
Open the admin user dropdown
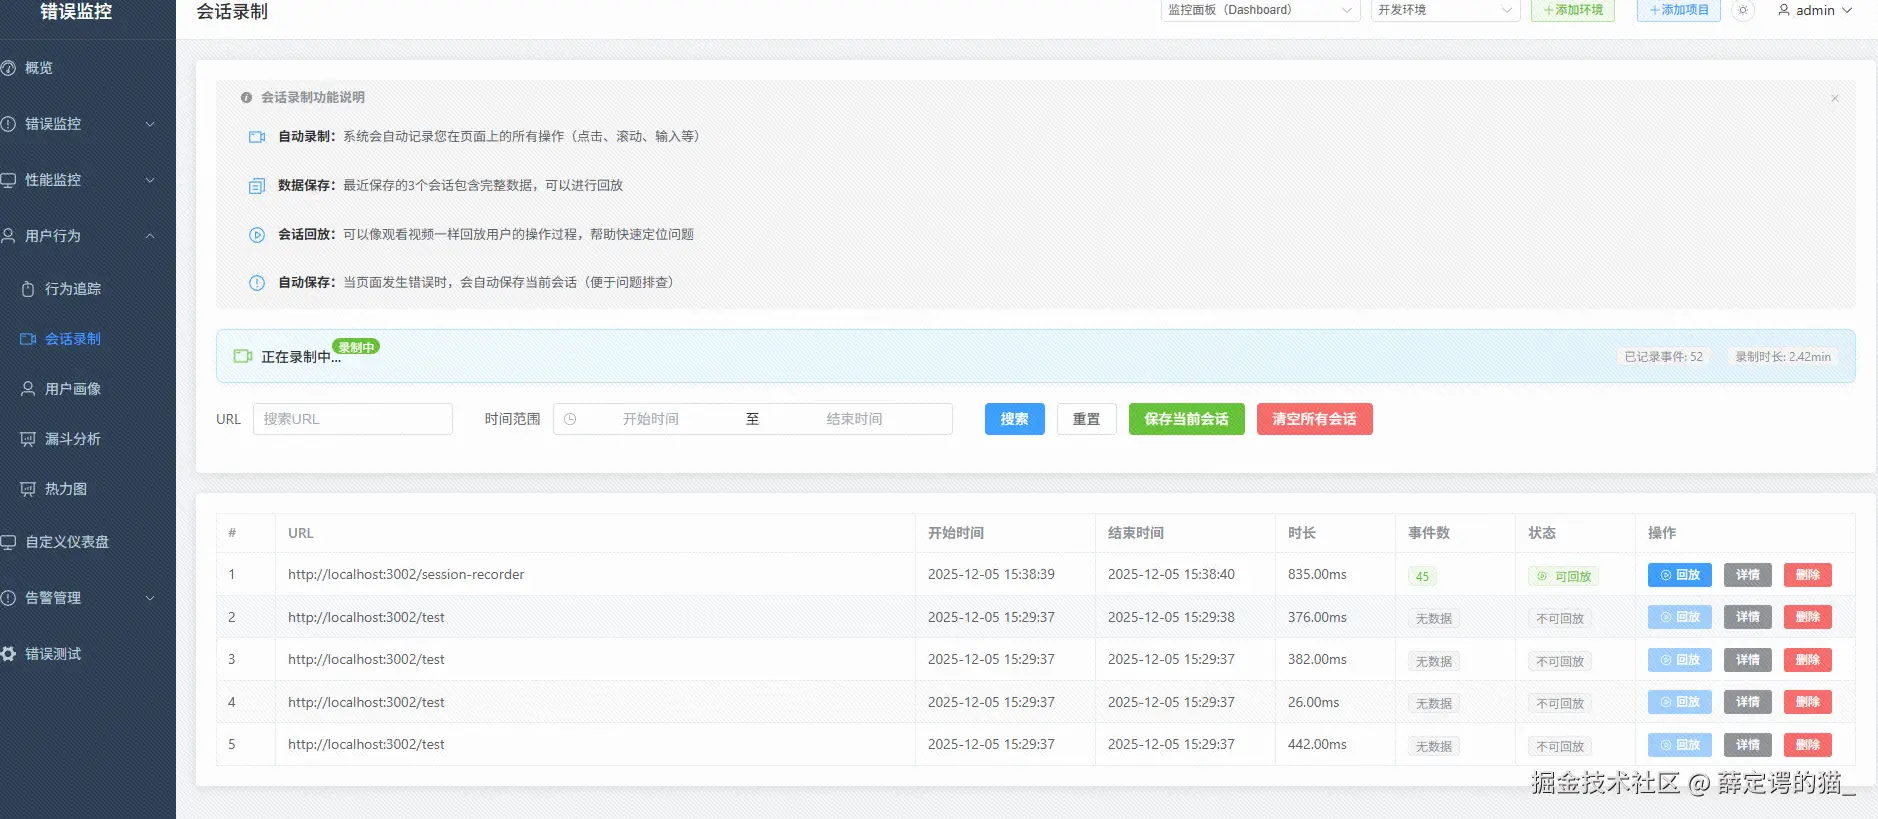1815,10
